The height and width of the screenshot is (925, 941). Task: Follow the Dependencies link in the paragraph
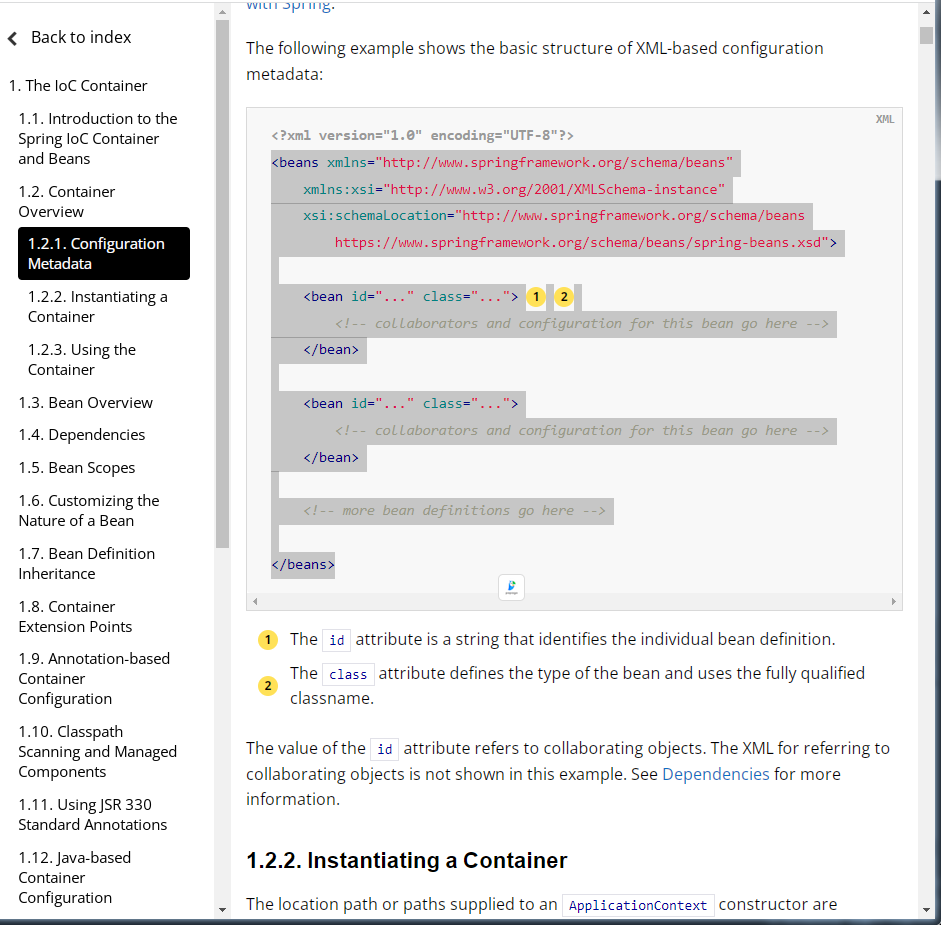[715, 774]
